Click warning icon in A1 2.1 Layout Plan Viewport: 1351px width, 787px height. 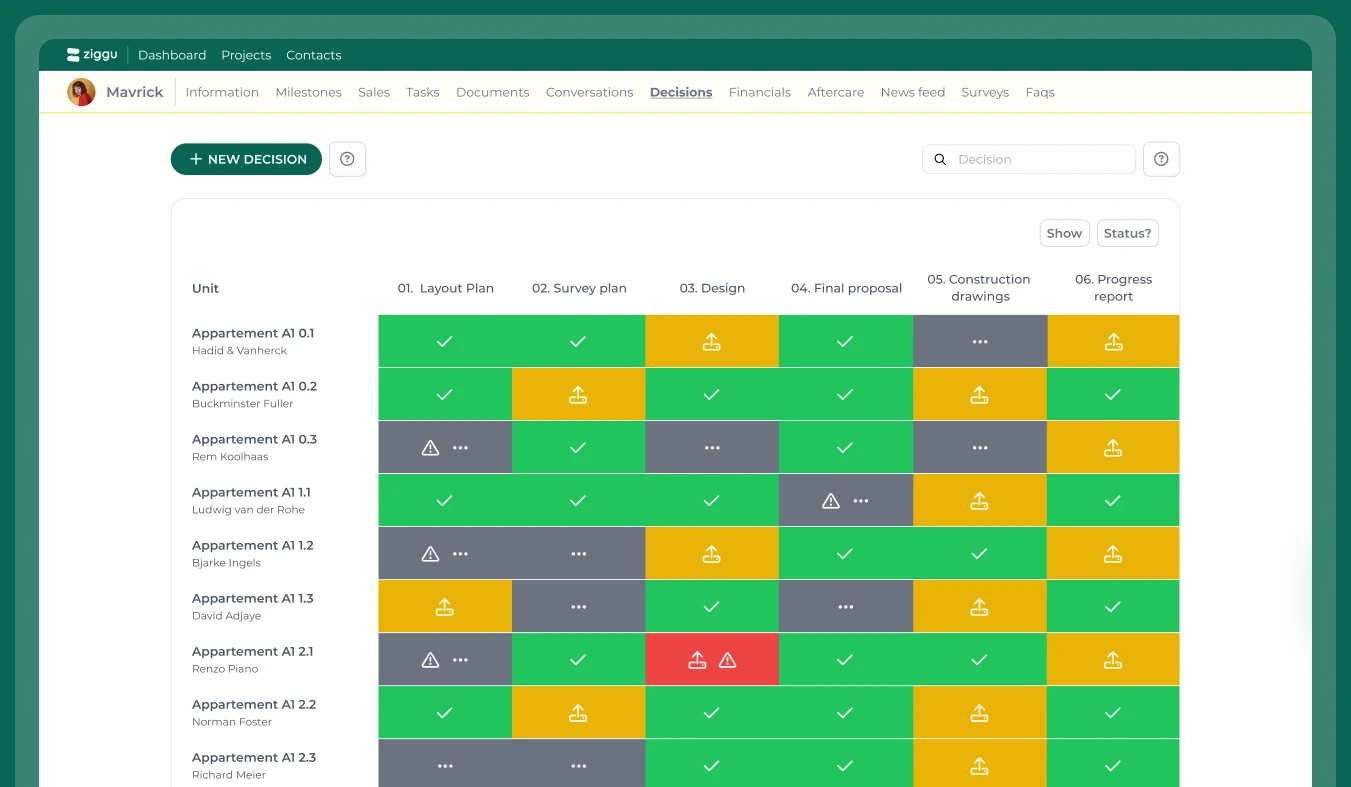click(x=430, y=660)
